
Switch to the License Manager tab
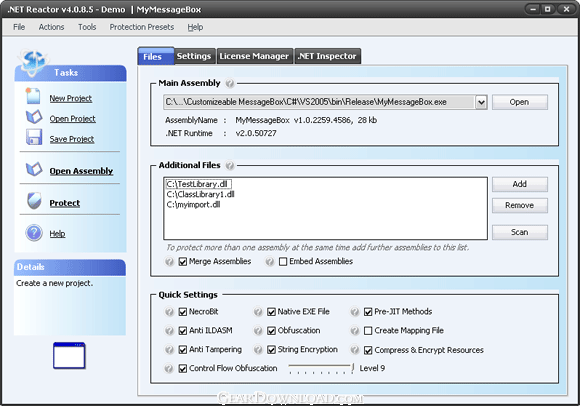click(254, 56)
